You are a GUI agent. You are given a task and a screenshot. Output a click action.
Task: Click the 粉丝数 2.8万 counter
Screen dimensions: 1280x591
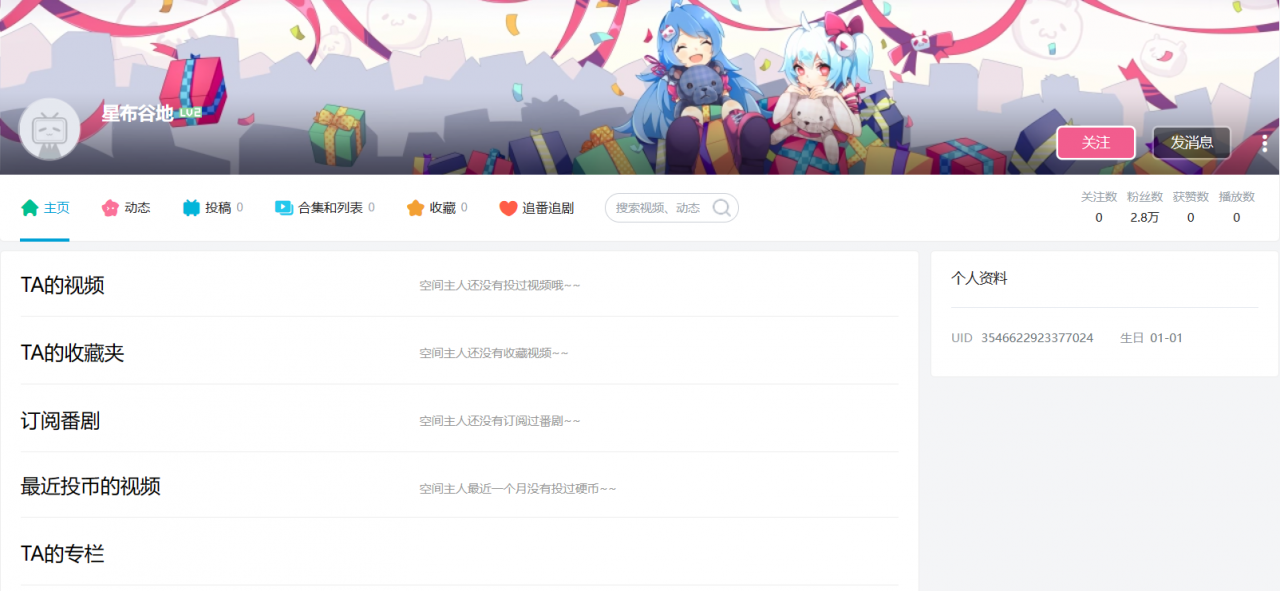(1144, 207)
